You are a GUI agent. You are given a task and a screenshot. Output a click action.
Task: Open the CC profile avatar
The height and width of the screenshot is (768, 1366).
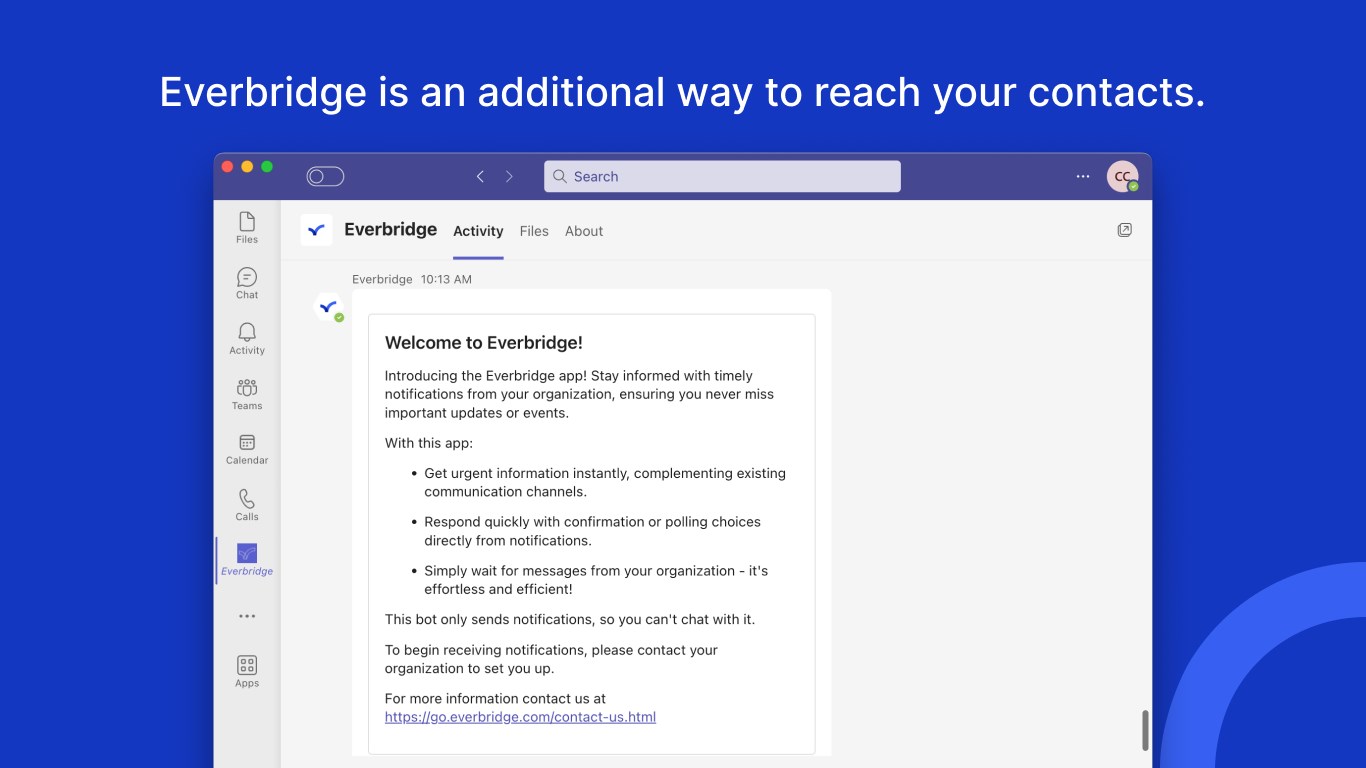(x=1122, y=176)
